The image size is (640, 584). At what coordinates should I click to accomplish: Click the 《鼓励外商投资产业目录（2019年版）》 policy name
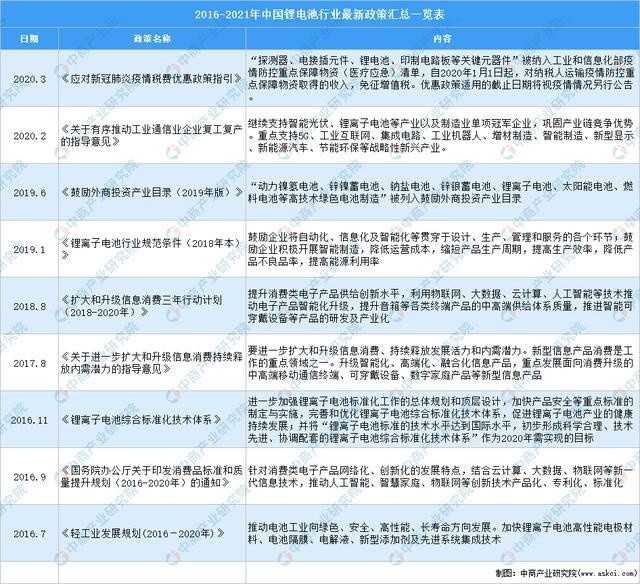pyautogui.click(x=152, y=192)
